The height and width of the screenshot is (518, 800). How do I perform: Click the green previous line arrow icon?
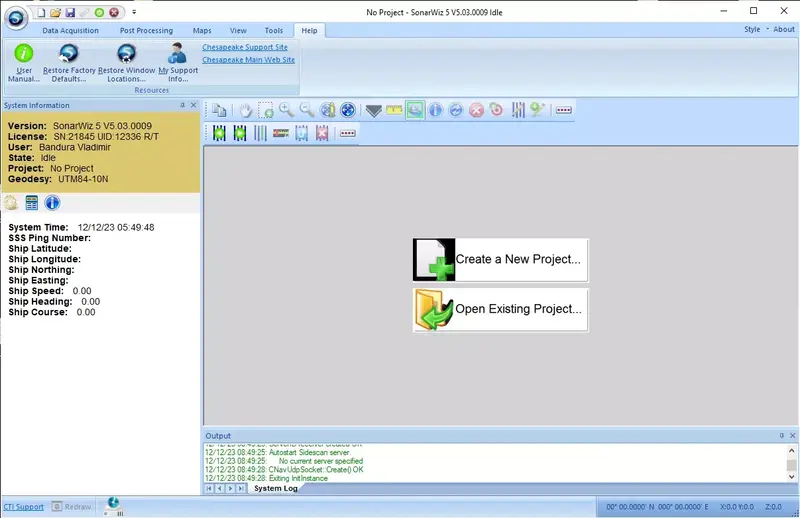point(219,133)
